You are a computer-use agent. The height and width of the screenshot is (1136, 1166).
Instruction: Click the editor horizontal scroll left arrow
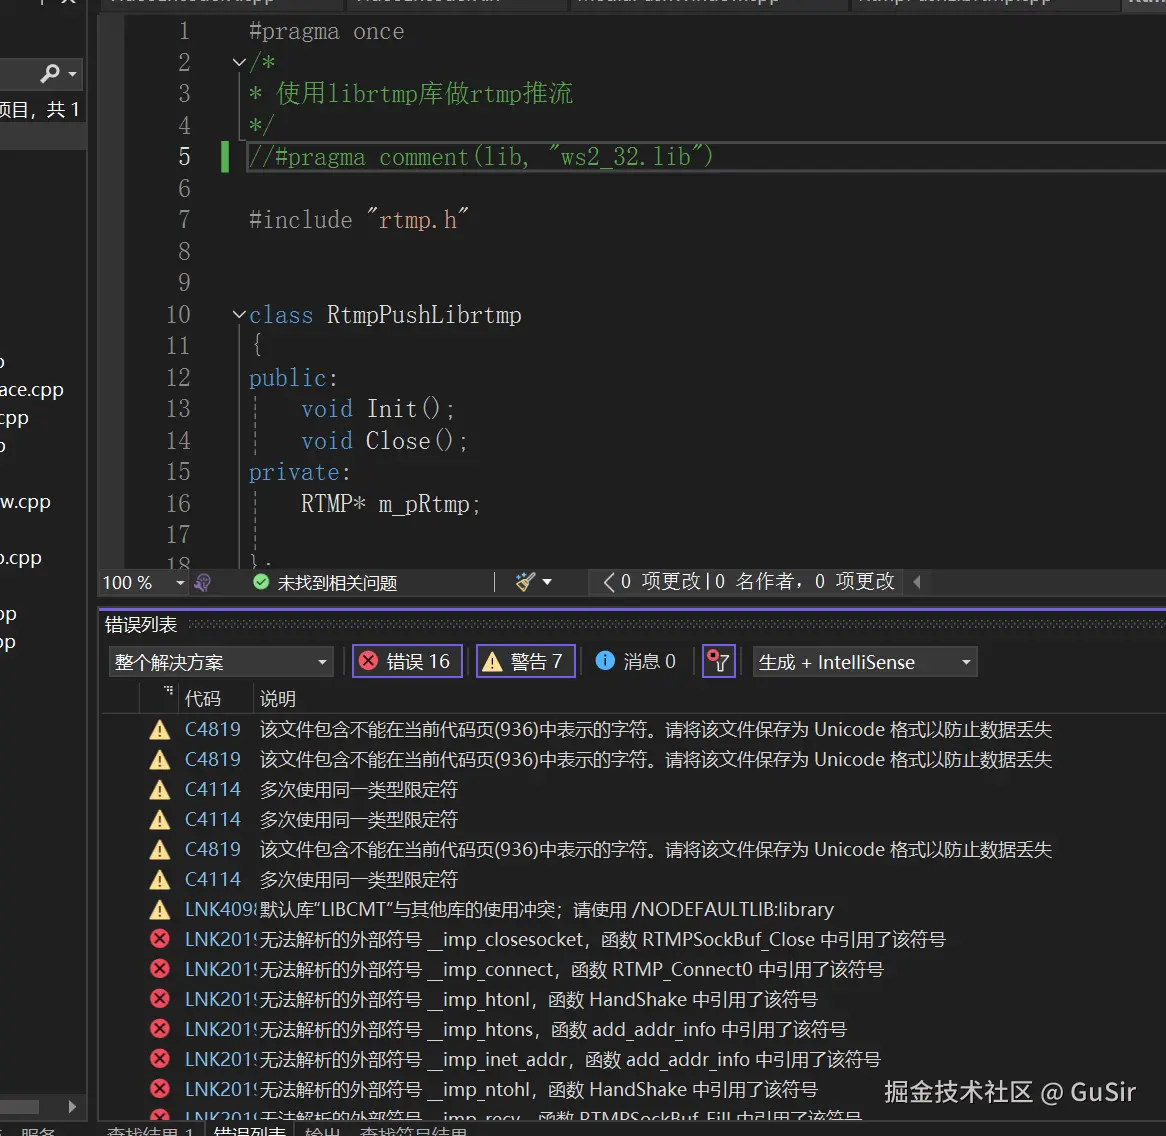click(917, 582)
